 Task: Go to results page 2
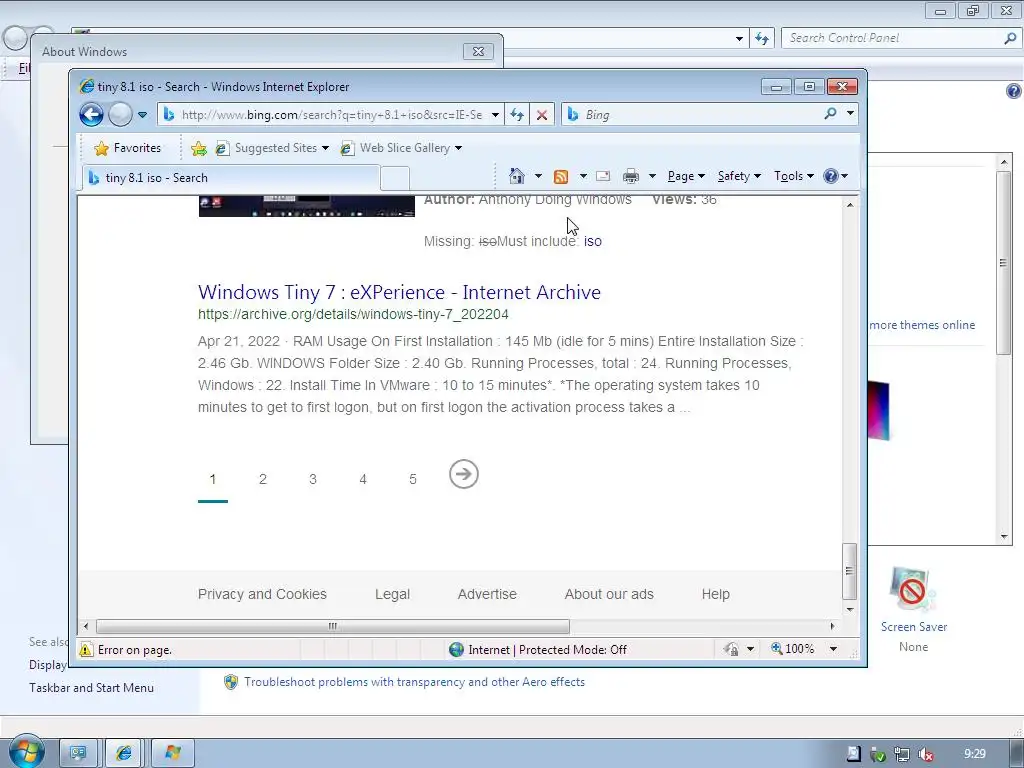pos(263,479)
